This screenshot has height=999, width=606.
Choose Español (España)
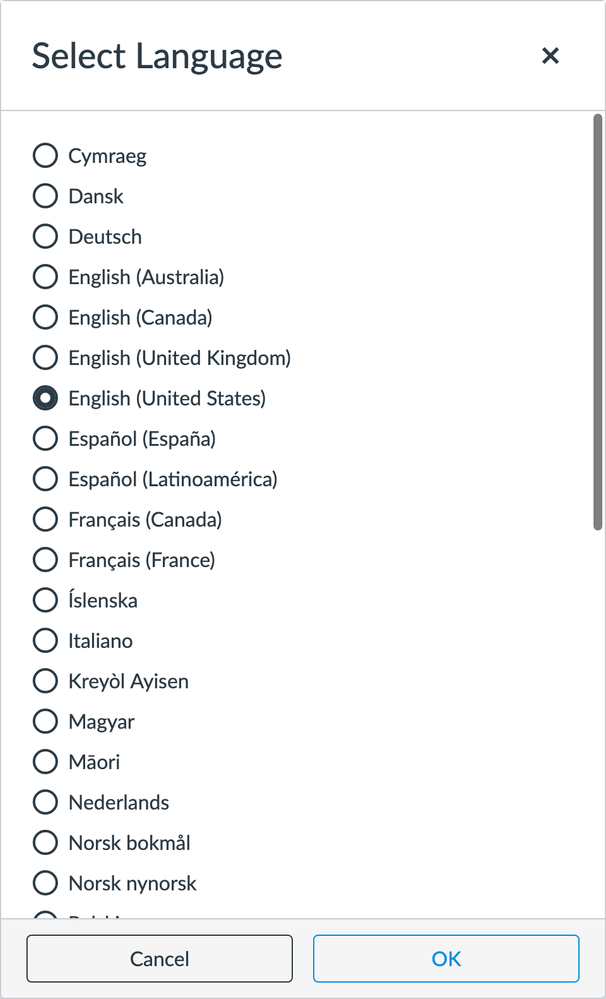pos(45,438)
